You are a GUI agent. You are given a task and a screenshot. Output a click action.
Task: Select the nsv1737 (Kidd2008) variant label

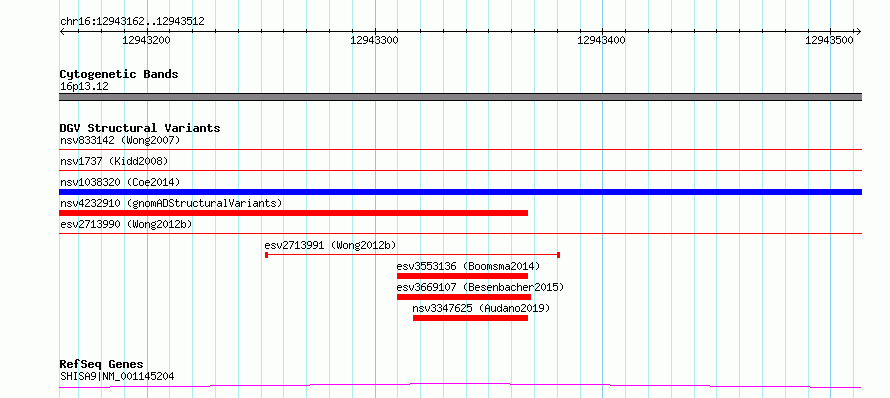pos(114,161)
